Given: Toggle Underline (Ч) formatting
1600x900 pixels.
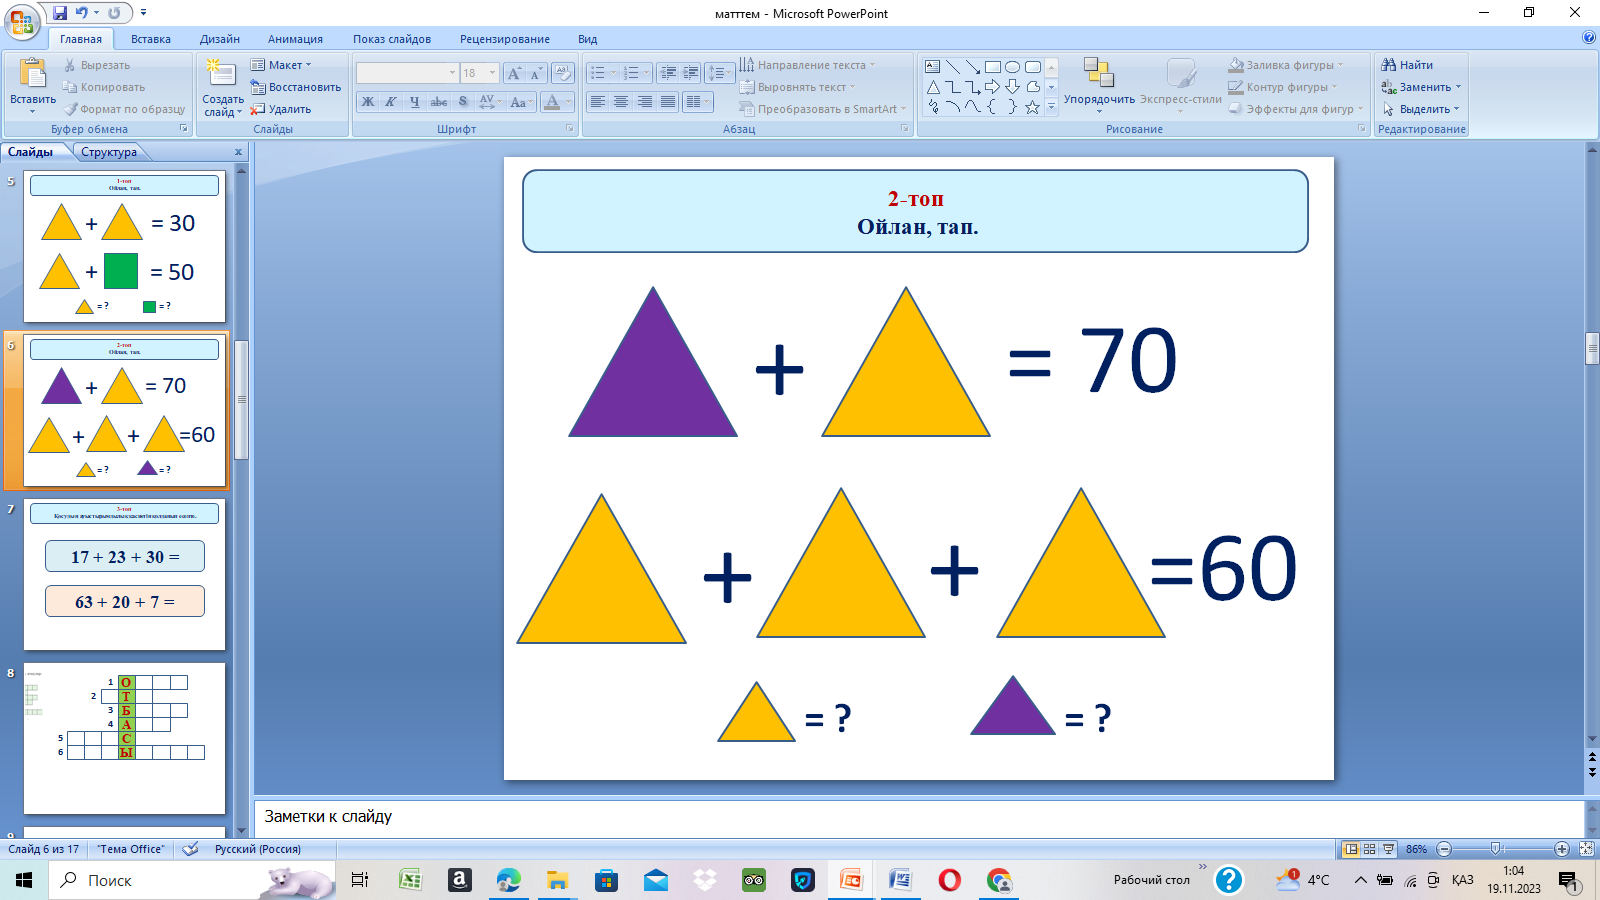Looking at the screenshot, I should (415, 102).
